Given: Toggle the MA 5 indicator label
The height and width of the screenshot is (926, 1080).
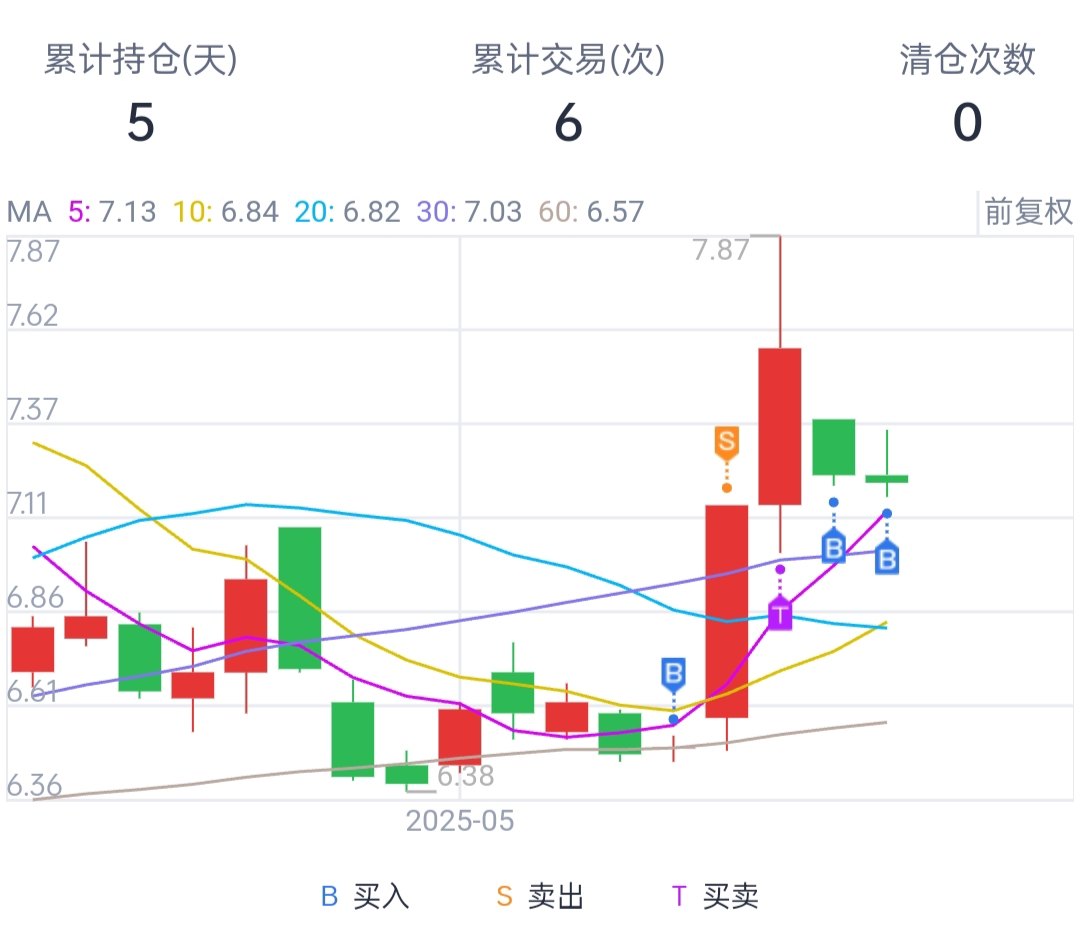Looking at the screenshot, I should [112, 212].
